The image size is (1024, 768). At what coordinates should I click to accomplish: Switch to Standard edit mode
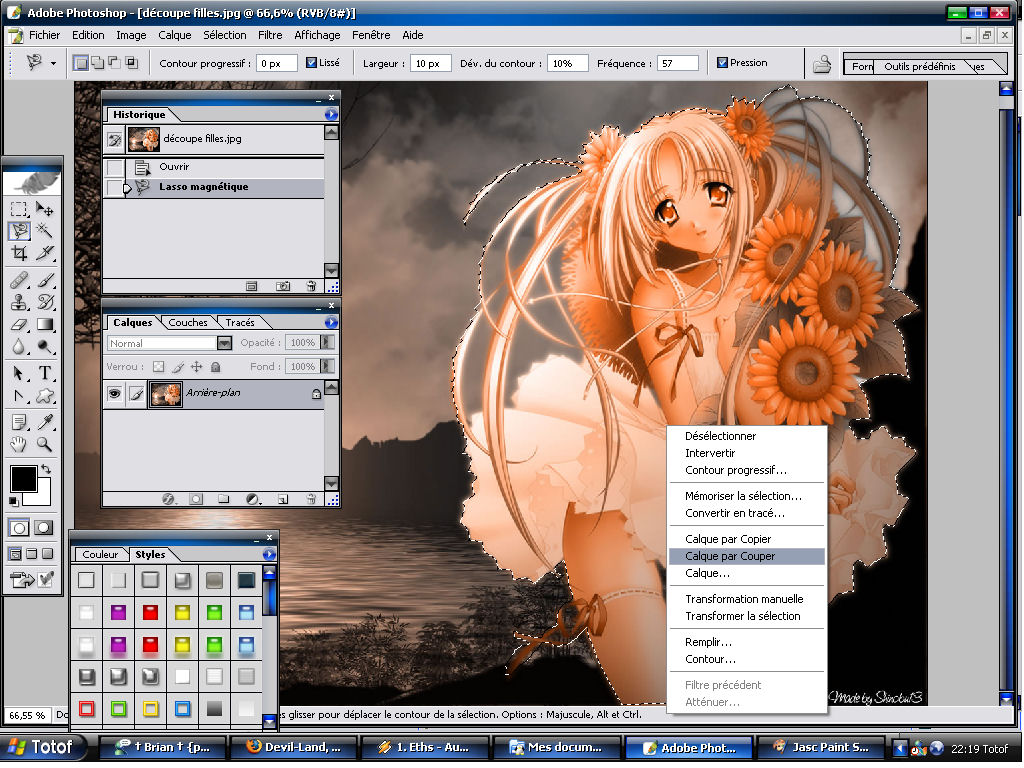coord(19,528)
